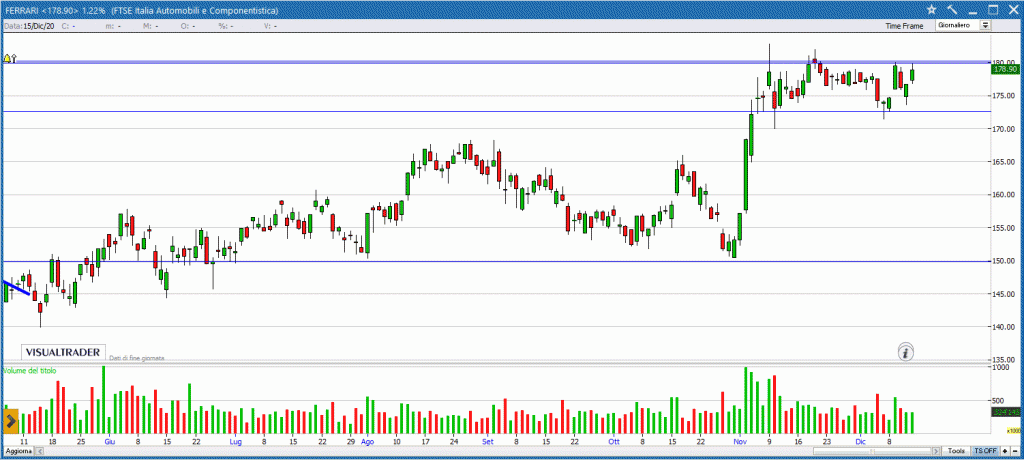The height and width of the screenshot is (460, 1024).
Task: Maximize the chart window
Action: point(993,9)
